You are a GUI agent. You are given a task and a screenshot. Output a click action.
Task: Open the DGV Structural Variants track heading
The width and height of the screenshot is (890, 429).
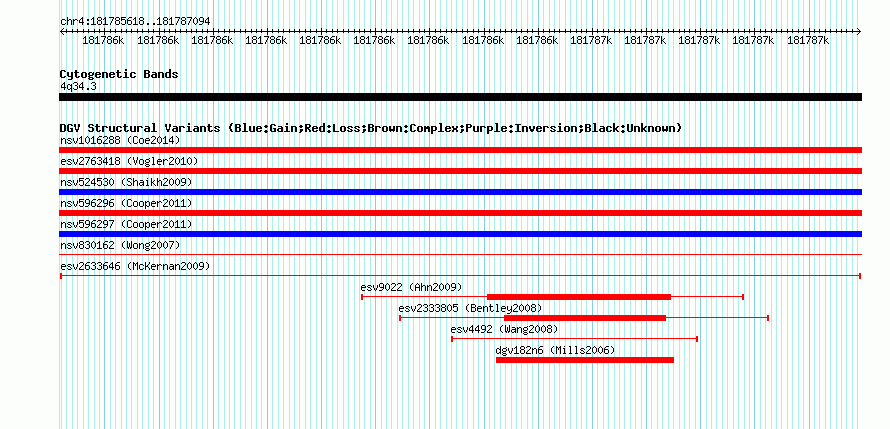pos(371,128)
